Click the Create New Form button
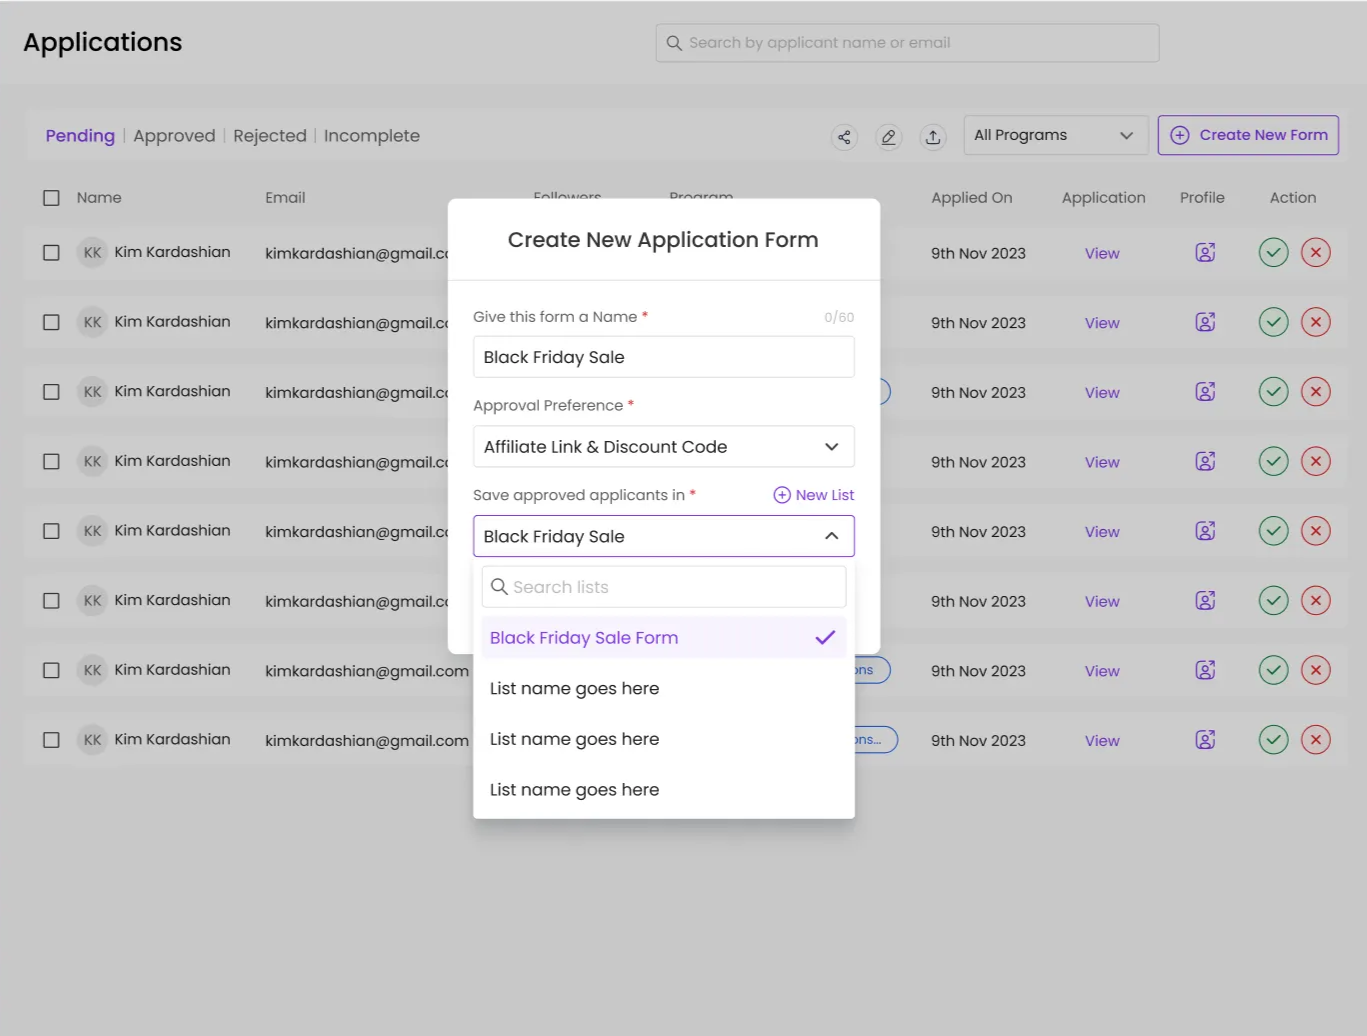This screenshot has height=1036, width=1367. pyautogui.click(x=1247, y=135)
